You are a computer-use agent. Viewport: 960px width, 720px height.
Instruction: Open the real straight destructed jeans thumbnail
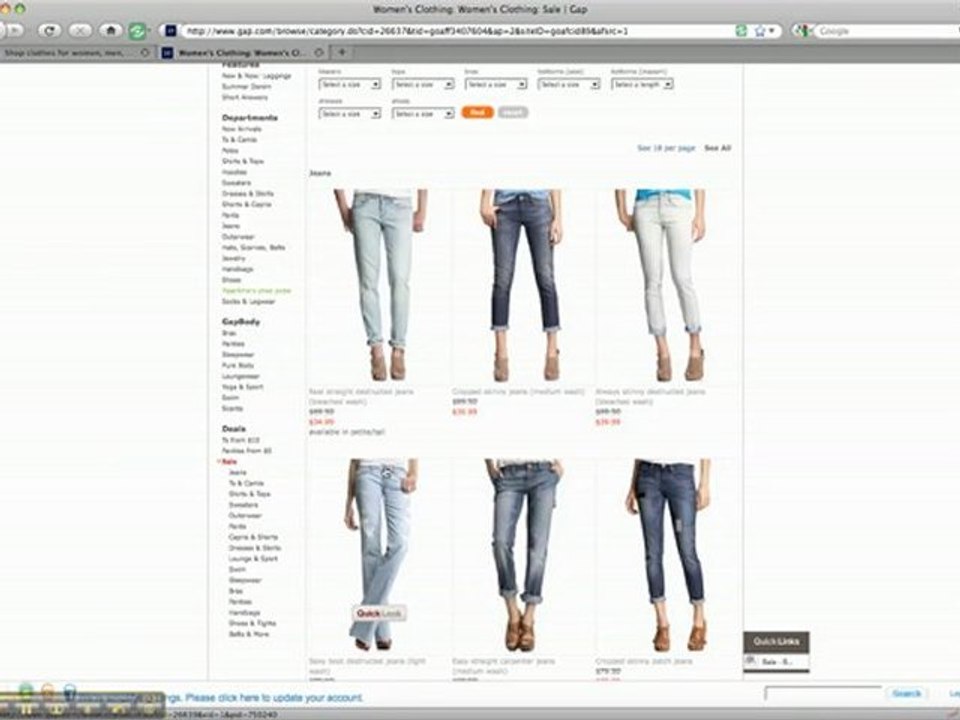[380, 286]
